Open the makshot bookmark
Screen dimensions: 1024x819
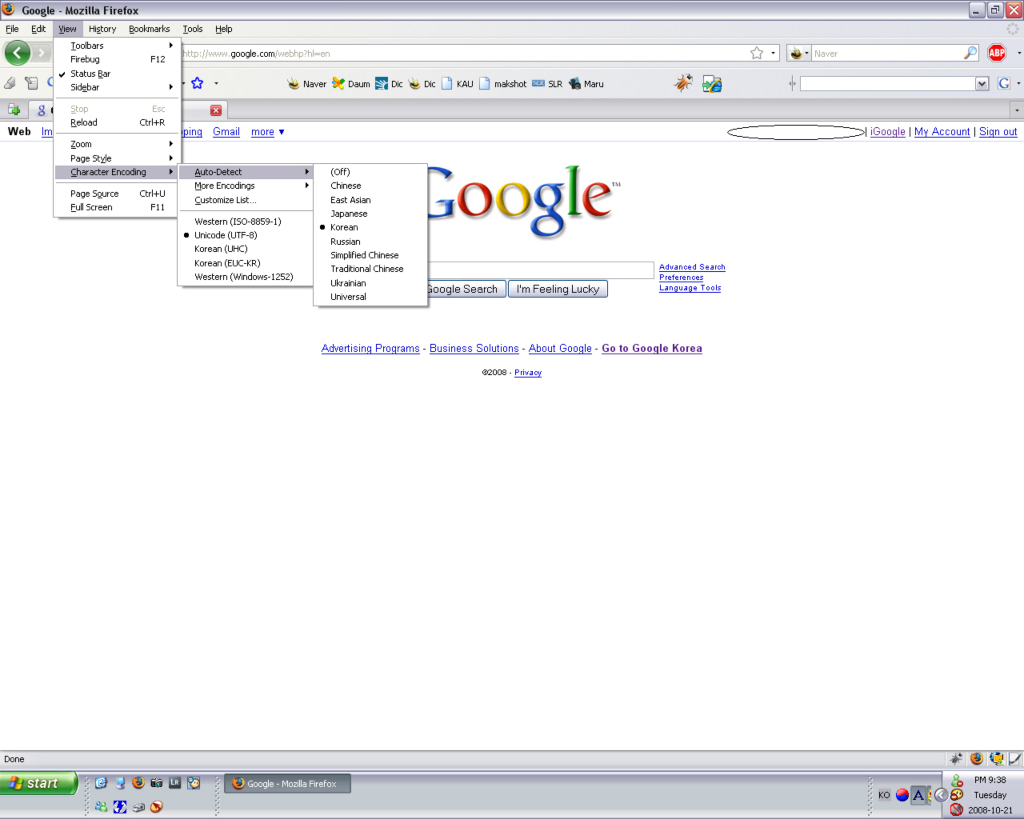click(503, 84)
